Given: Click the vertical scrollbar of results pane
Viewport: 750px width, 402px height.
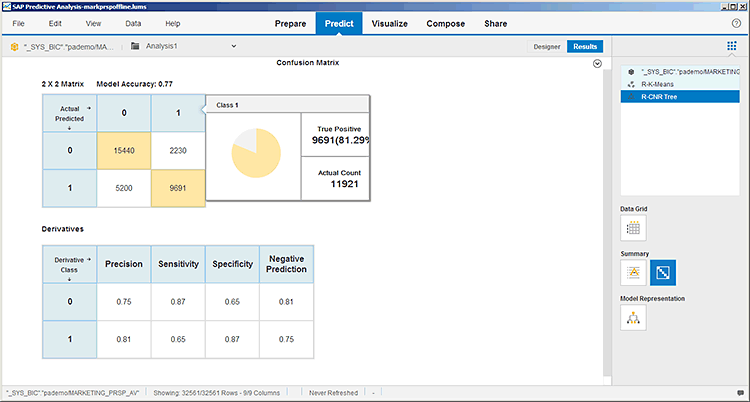Looking at the screenshot, I should pos(607,223).
